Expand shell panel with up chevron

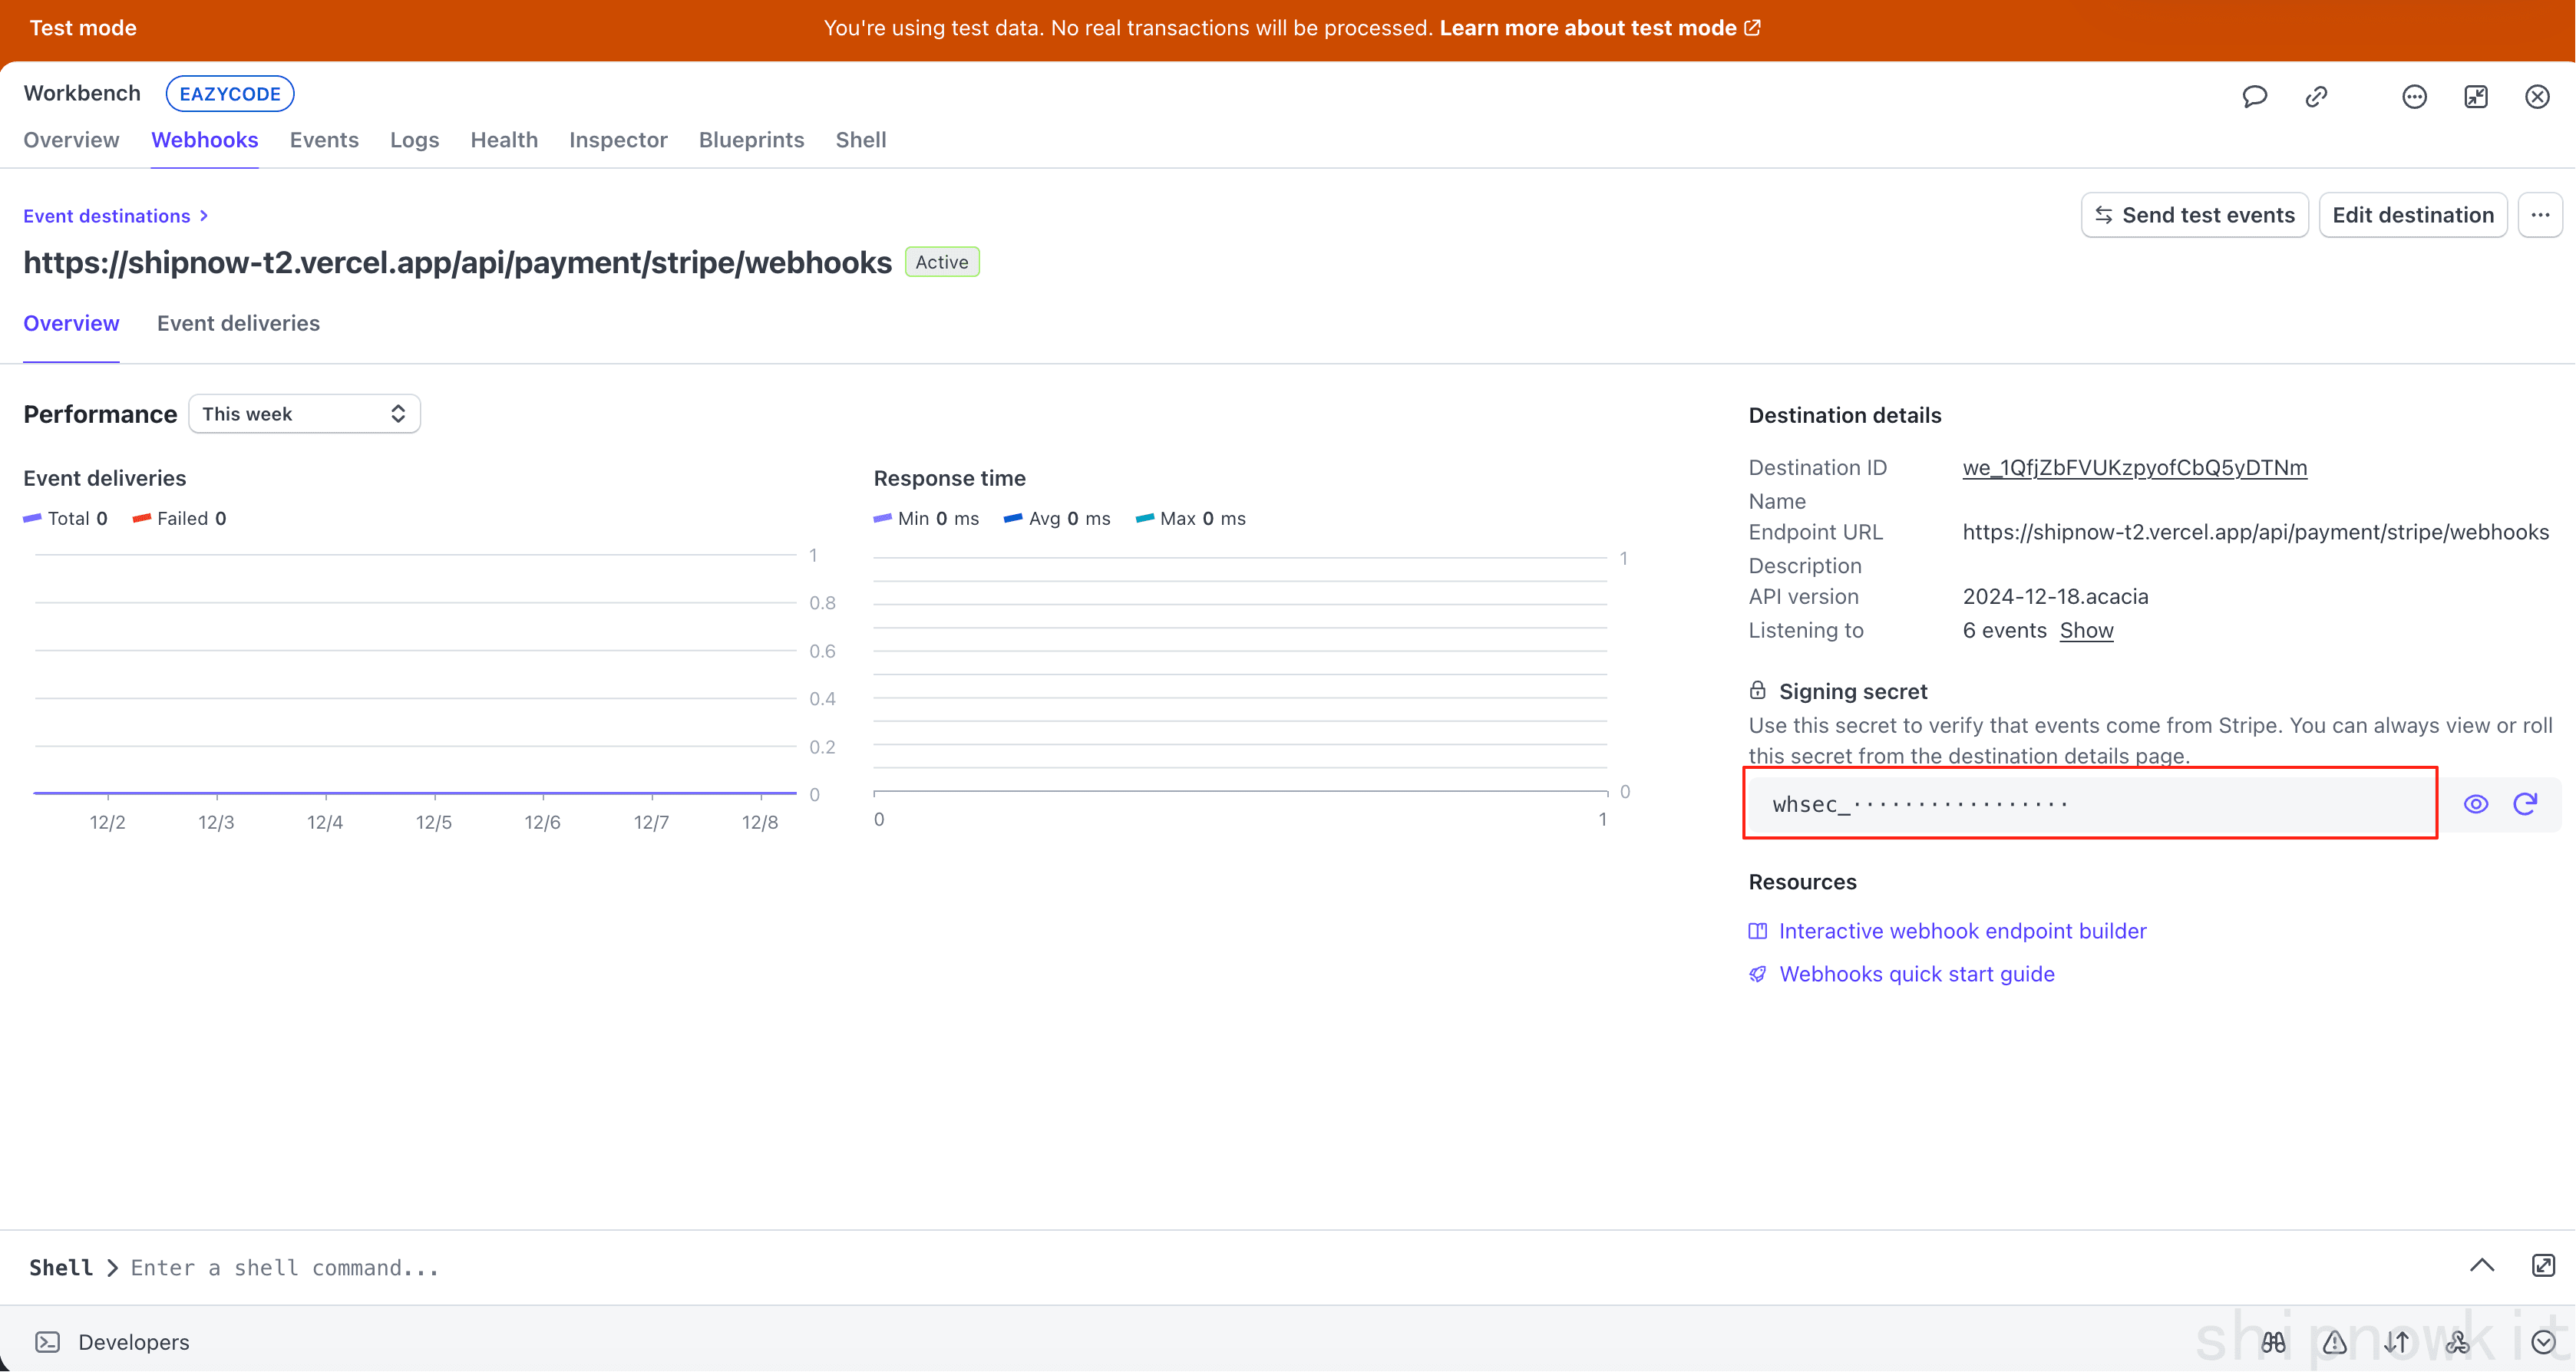pos(2482,1266)
